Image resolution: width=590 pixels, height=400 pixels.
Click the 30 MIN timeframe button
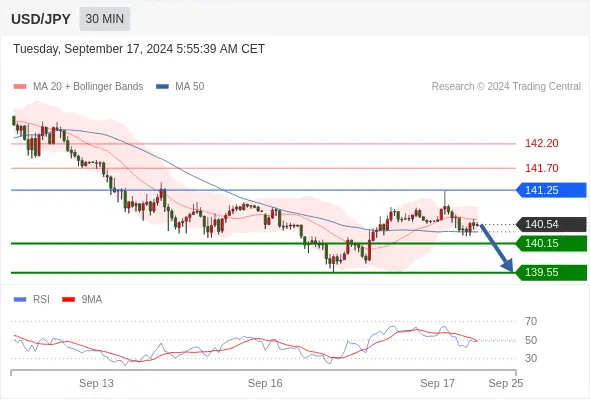(x=105, y=19)
